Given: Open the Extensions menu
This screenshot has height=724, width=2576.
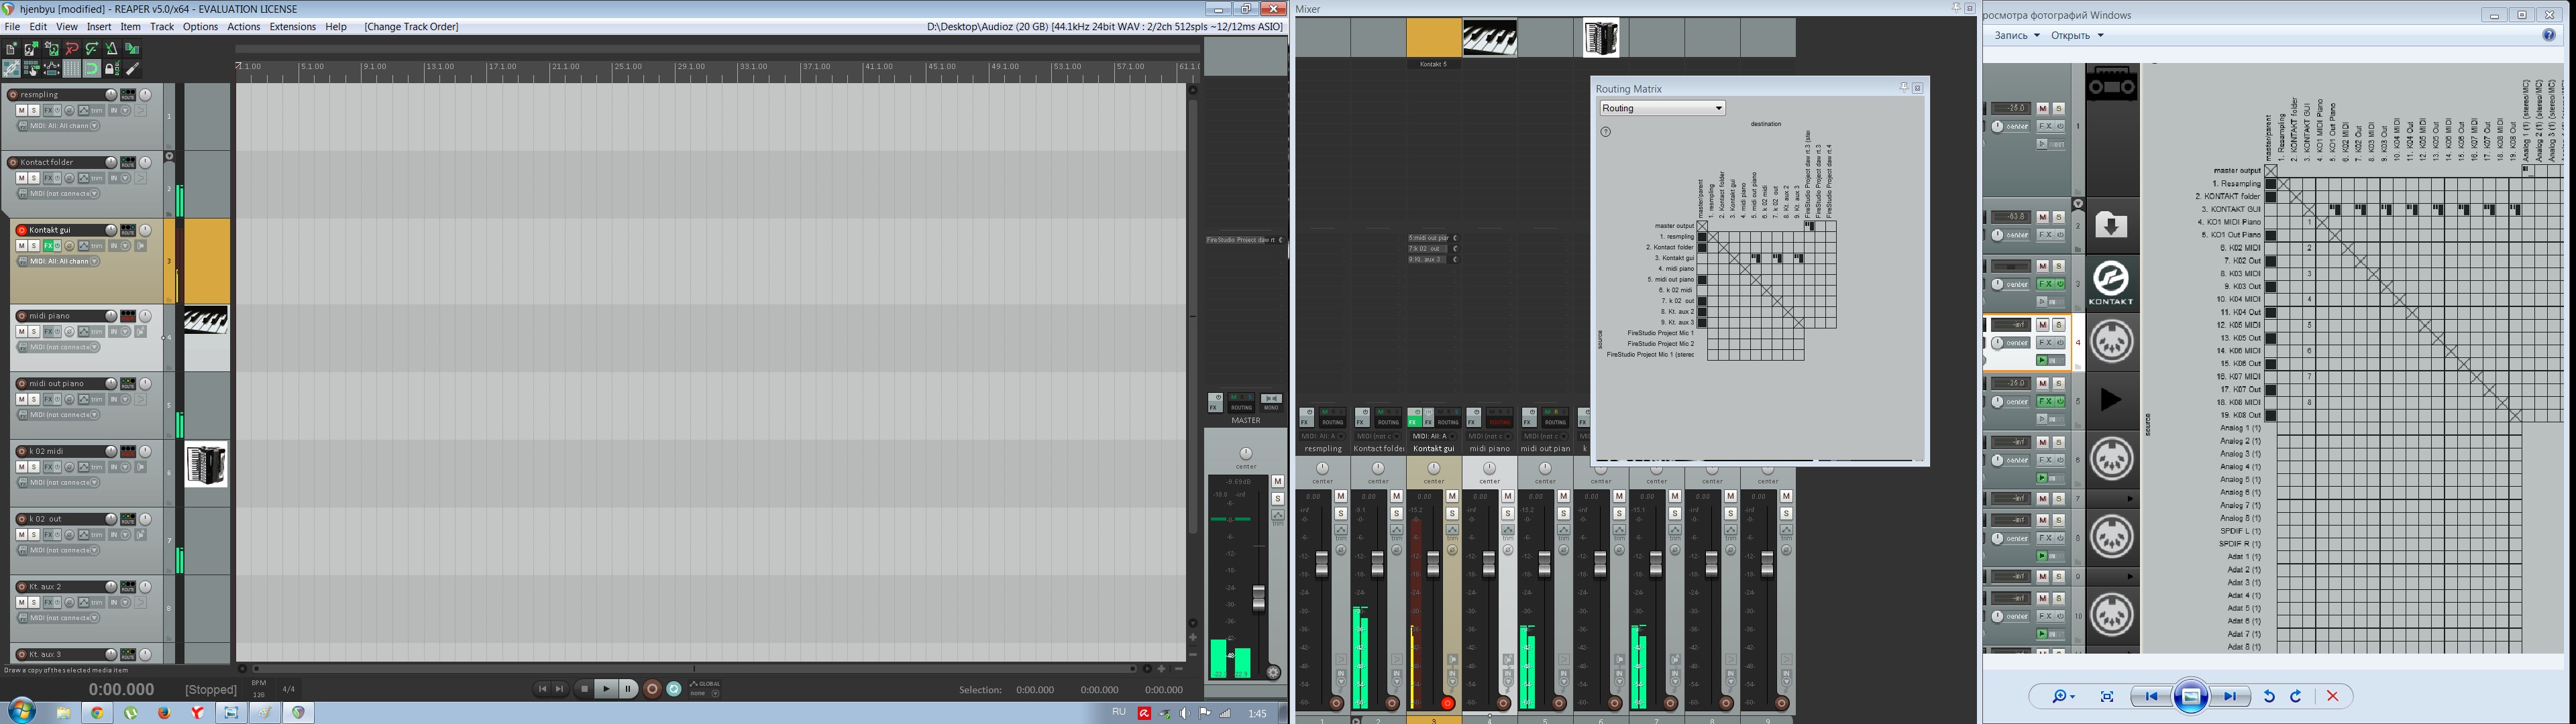Looking at the screenshot, I should tap(293, 27).
